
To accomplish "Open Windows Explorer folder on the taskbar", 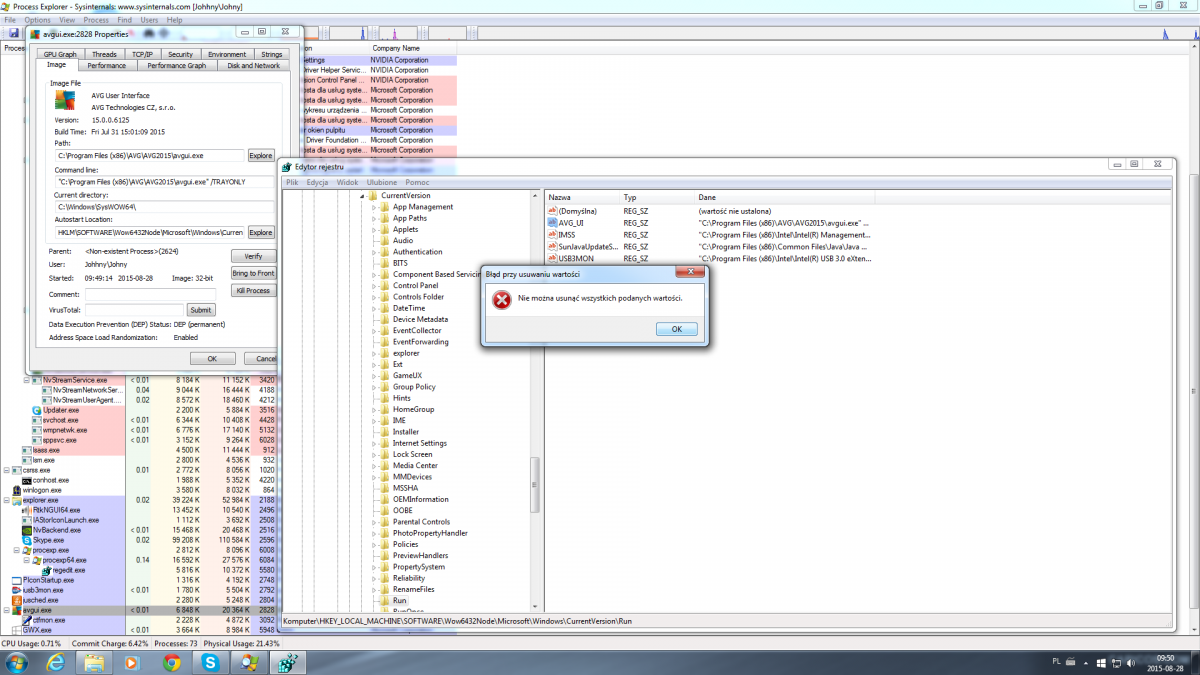I will tap(94, 662).
